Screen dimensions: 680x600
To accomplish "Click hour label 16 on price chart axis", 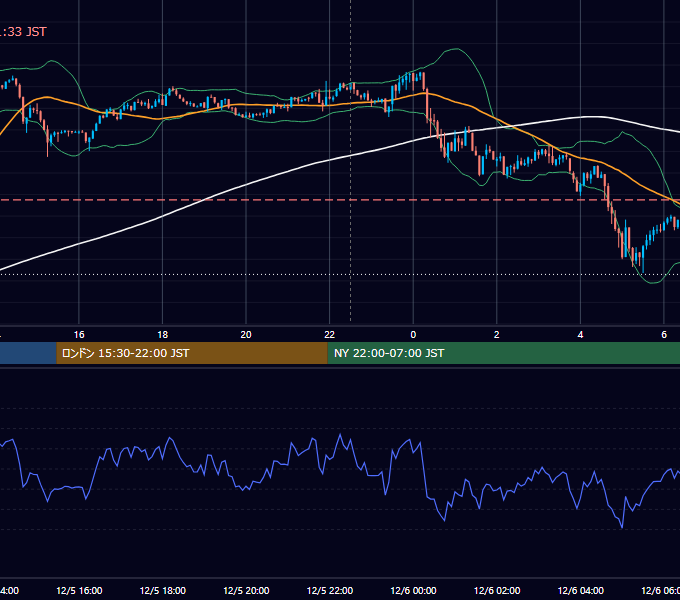I will pos(79,335).
